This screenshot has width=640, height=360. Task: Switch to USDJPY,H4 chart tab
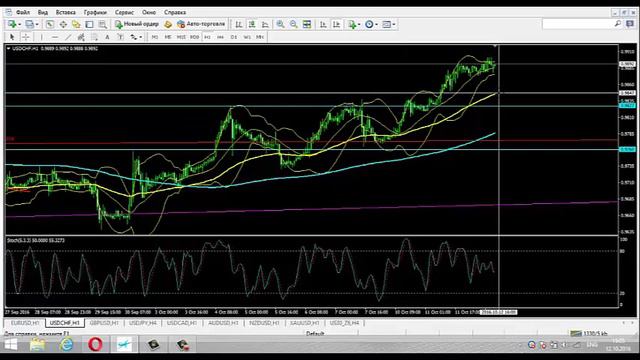coord(143,323)
